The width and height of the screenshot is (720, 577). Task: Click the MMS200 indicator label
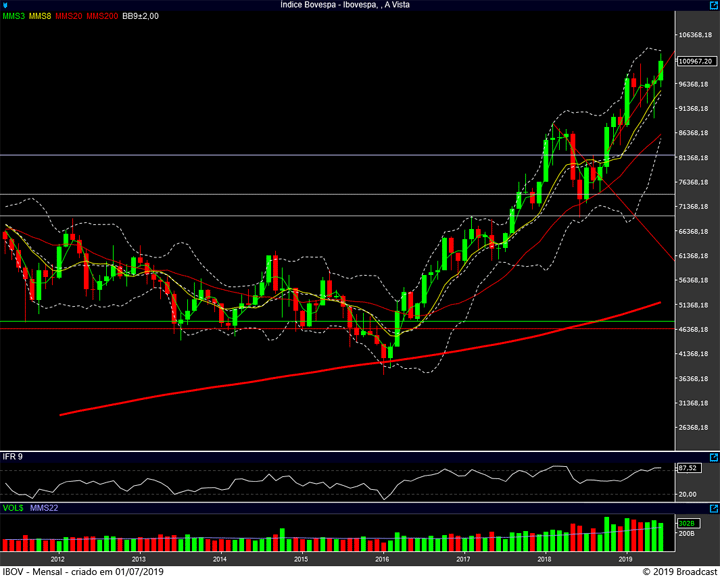coord(102,16)
